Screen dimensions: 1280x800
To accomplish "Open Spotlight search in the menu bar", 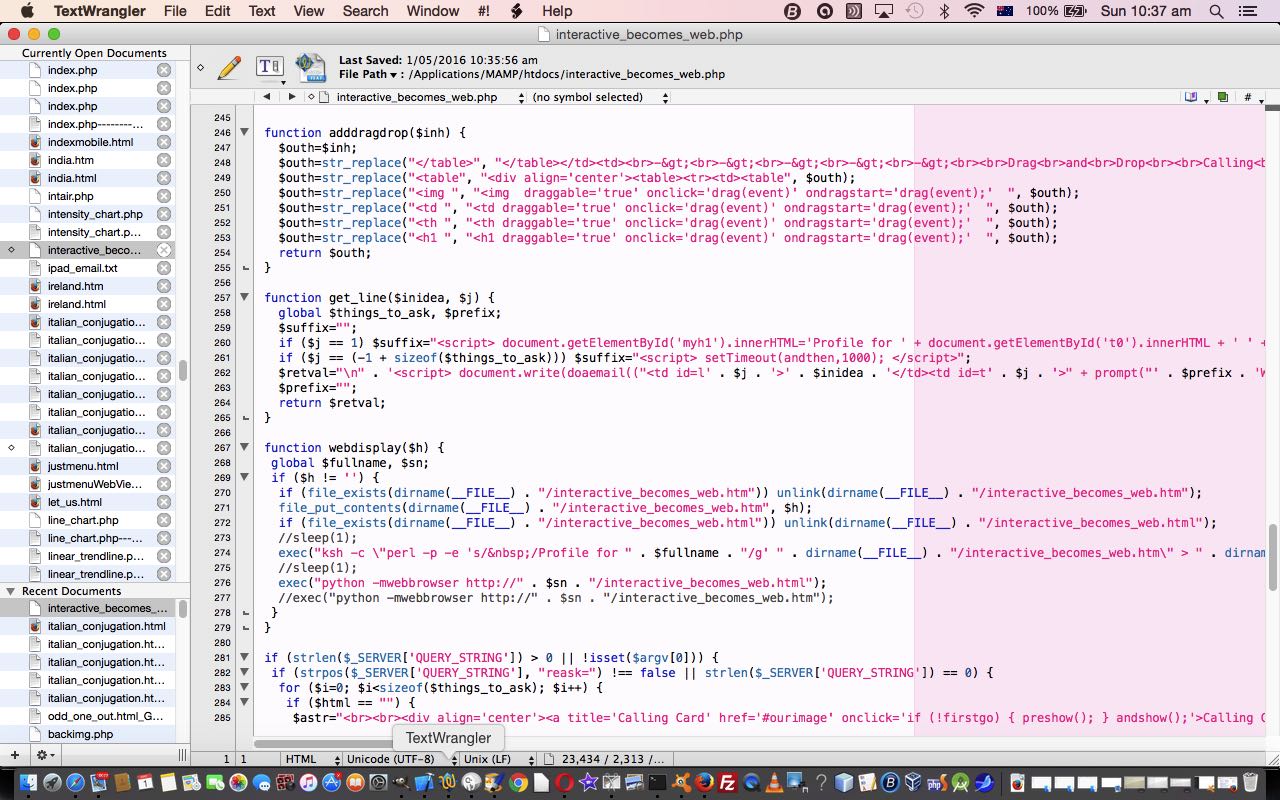I will [1216, 11].
